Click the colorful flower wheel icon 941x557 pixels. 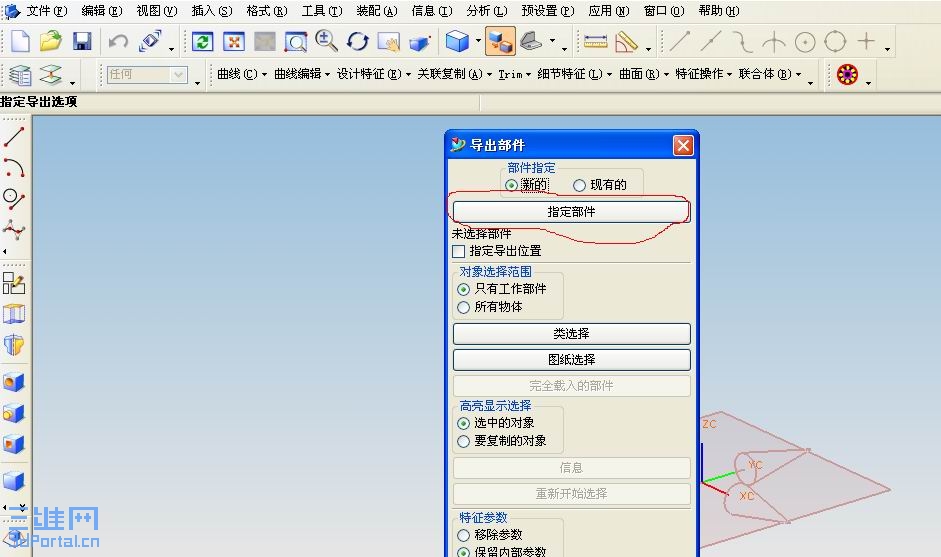[847, 74]
